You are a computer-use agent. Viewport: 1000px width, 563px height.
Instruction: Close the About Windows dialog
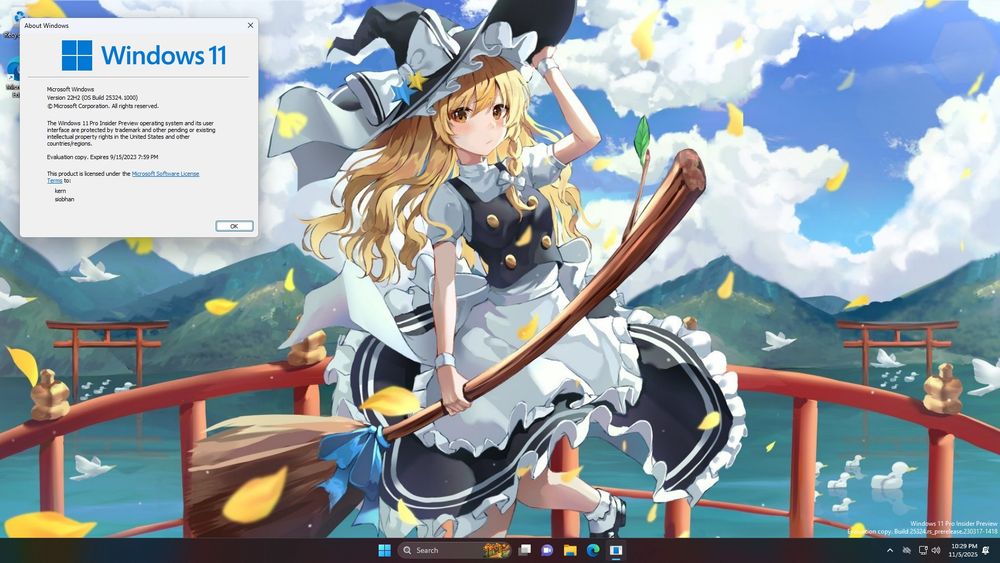coord(250,26)
